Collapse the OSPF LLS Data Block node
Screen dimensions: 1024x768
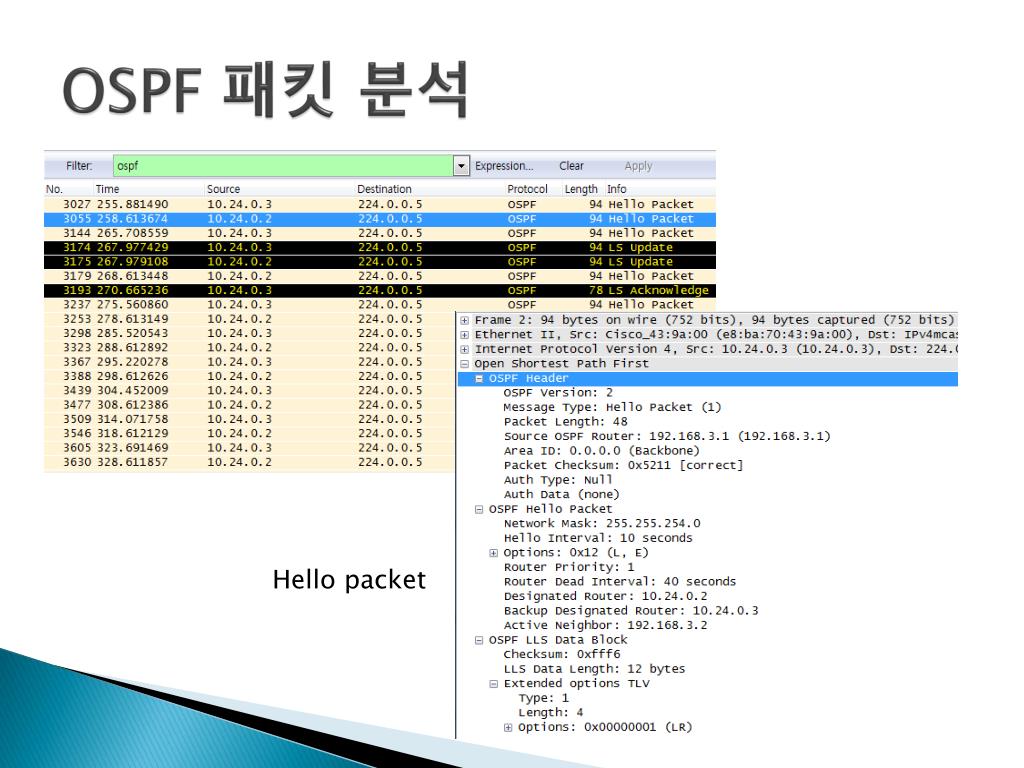(479, 641)
